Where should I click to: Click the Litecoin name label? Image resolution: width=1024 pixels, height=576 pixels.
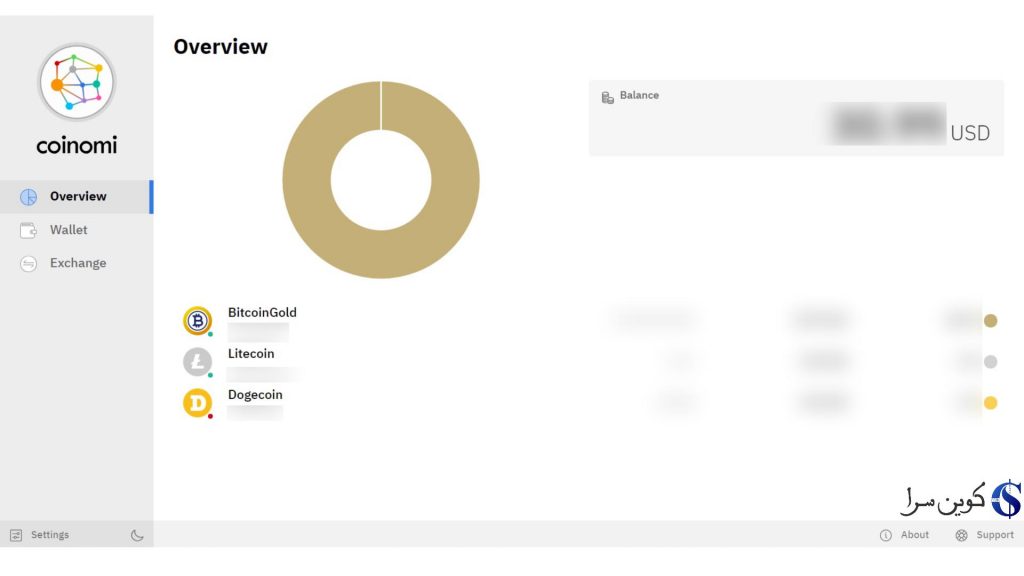click(x=251, y=354)
